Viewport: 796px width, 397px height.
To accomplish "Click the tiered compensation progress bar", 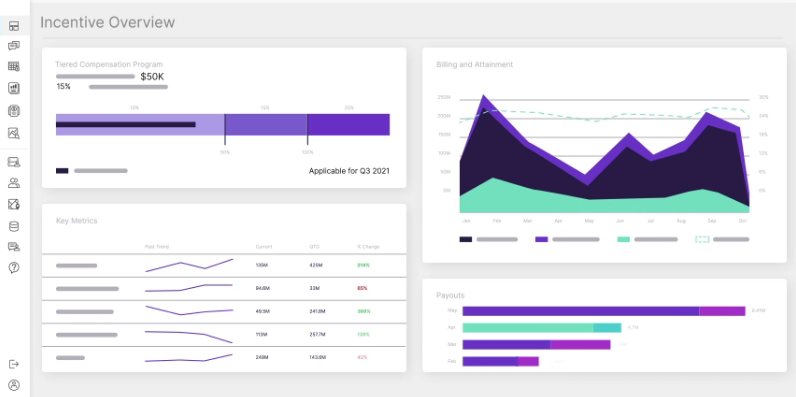I will pos(223,124).
